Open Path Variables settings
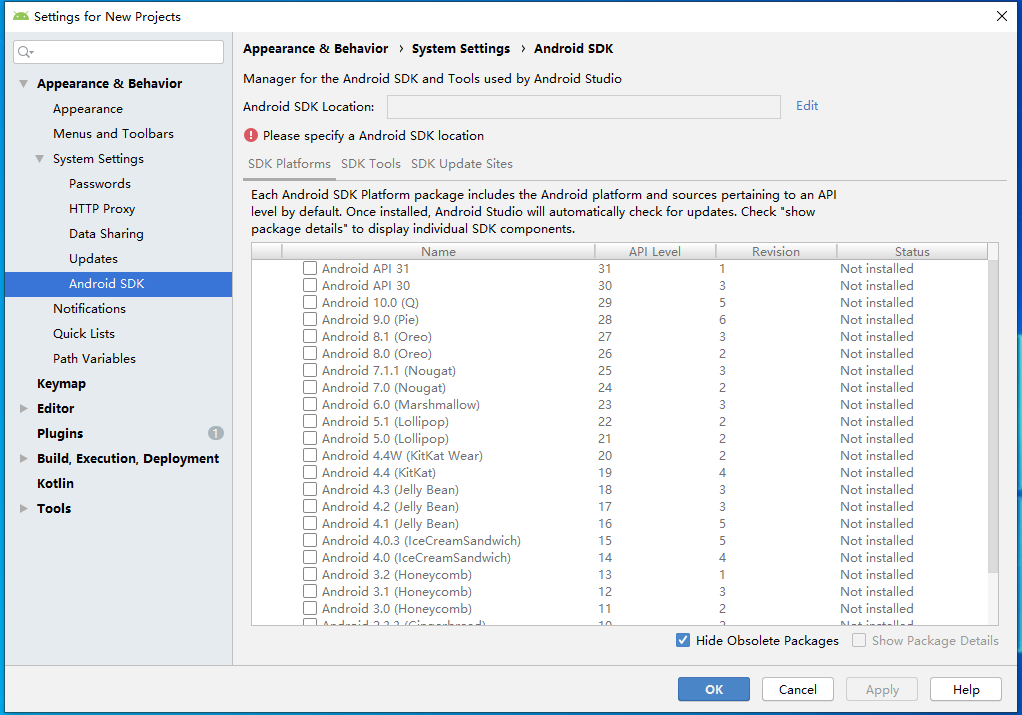 95,358
